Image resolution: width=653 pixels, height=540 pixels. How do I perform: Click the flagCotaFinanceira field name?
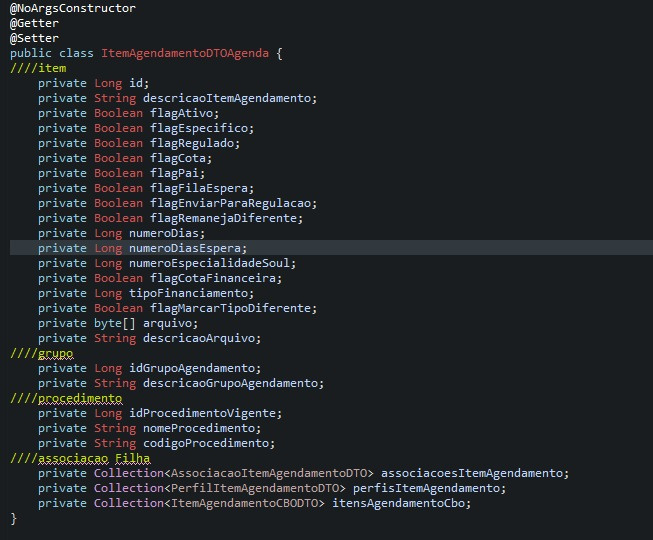pyautogui.click(x=213, y=278)
